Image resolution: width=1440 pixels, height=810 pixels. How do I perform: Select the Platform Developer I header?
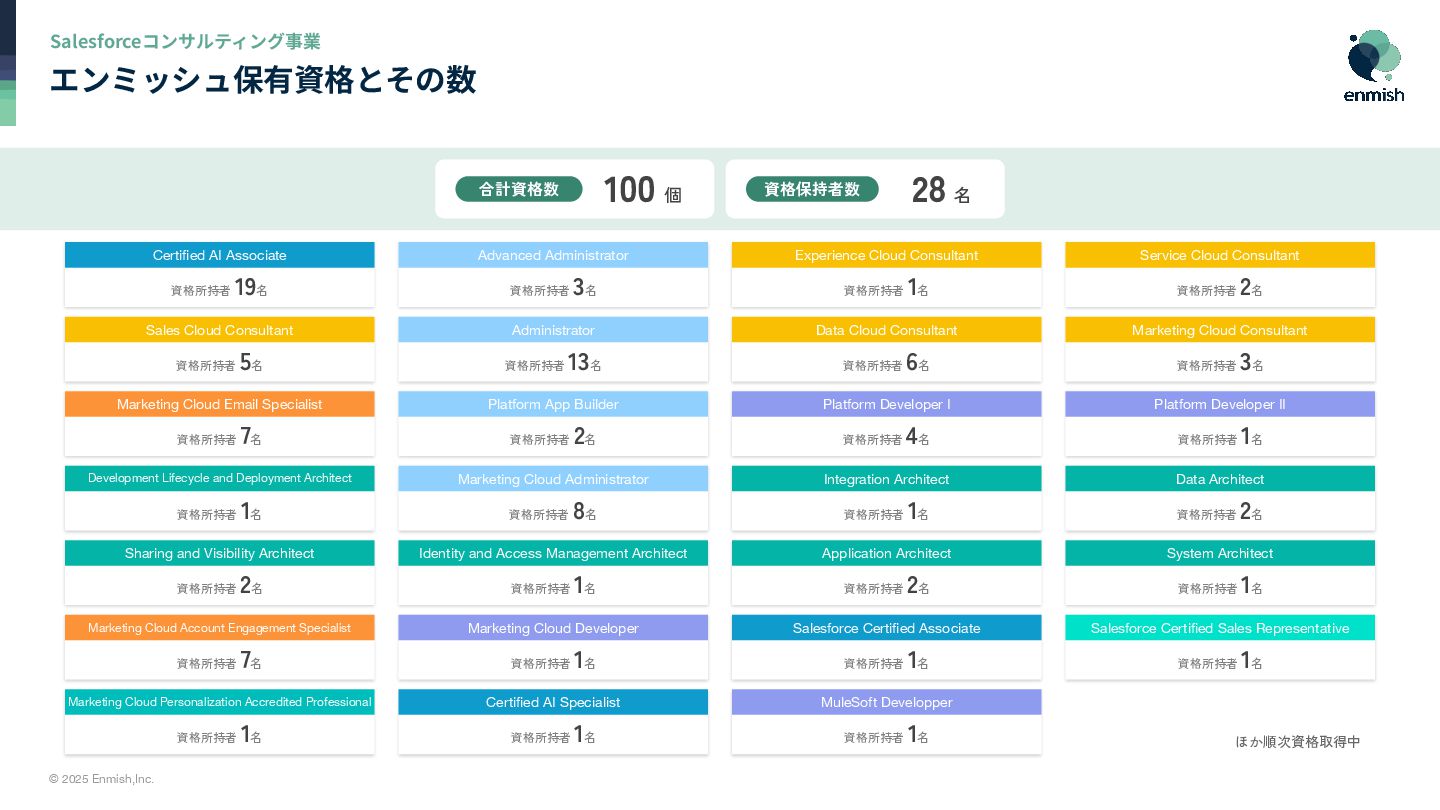[886, 404]
